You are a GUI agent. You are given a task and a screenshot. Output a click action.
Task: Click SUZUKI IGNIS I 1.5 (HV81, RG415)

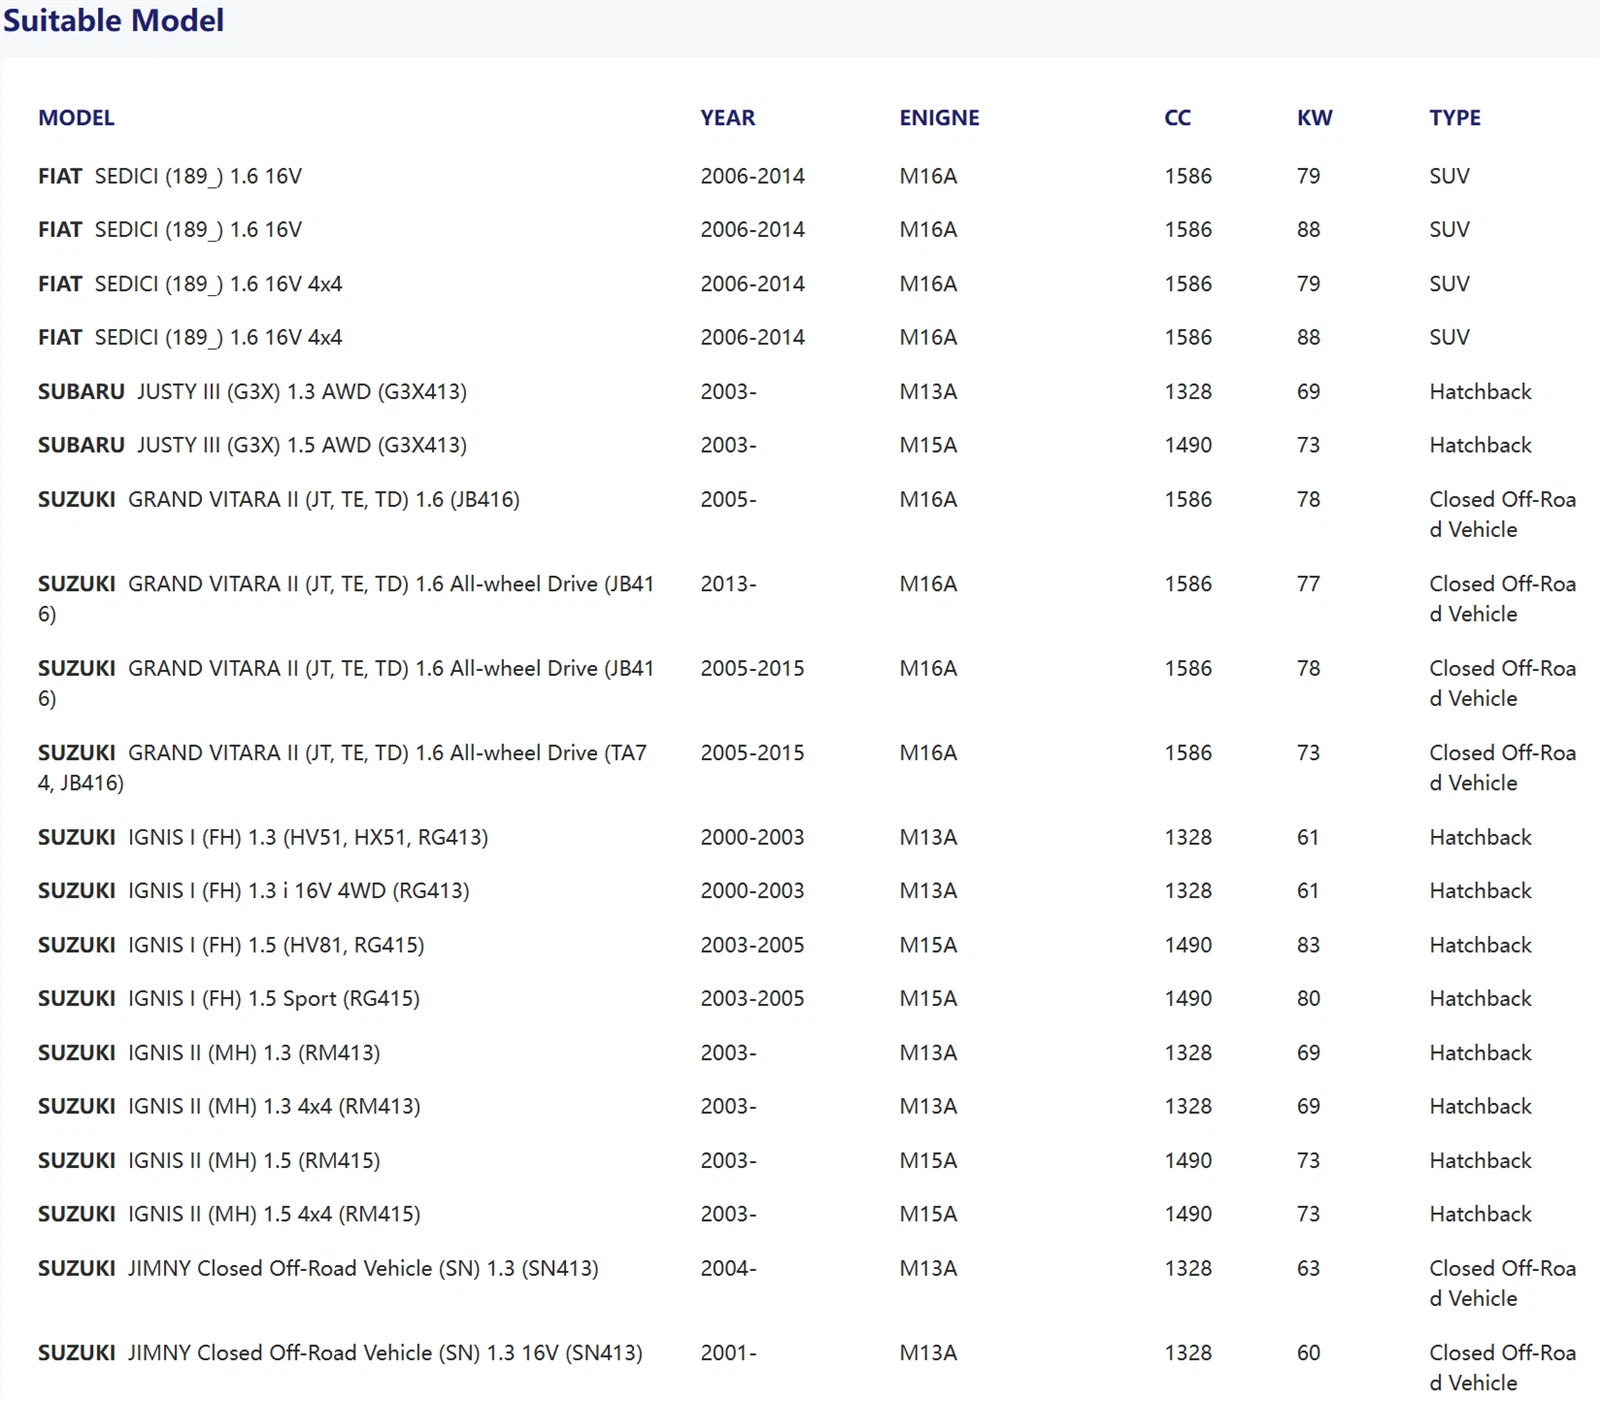click(231, 945)
